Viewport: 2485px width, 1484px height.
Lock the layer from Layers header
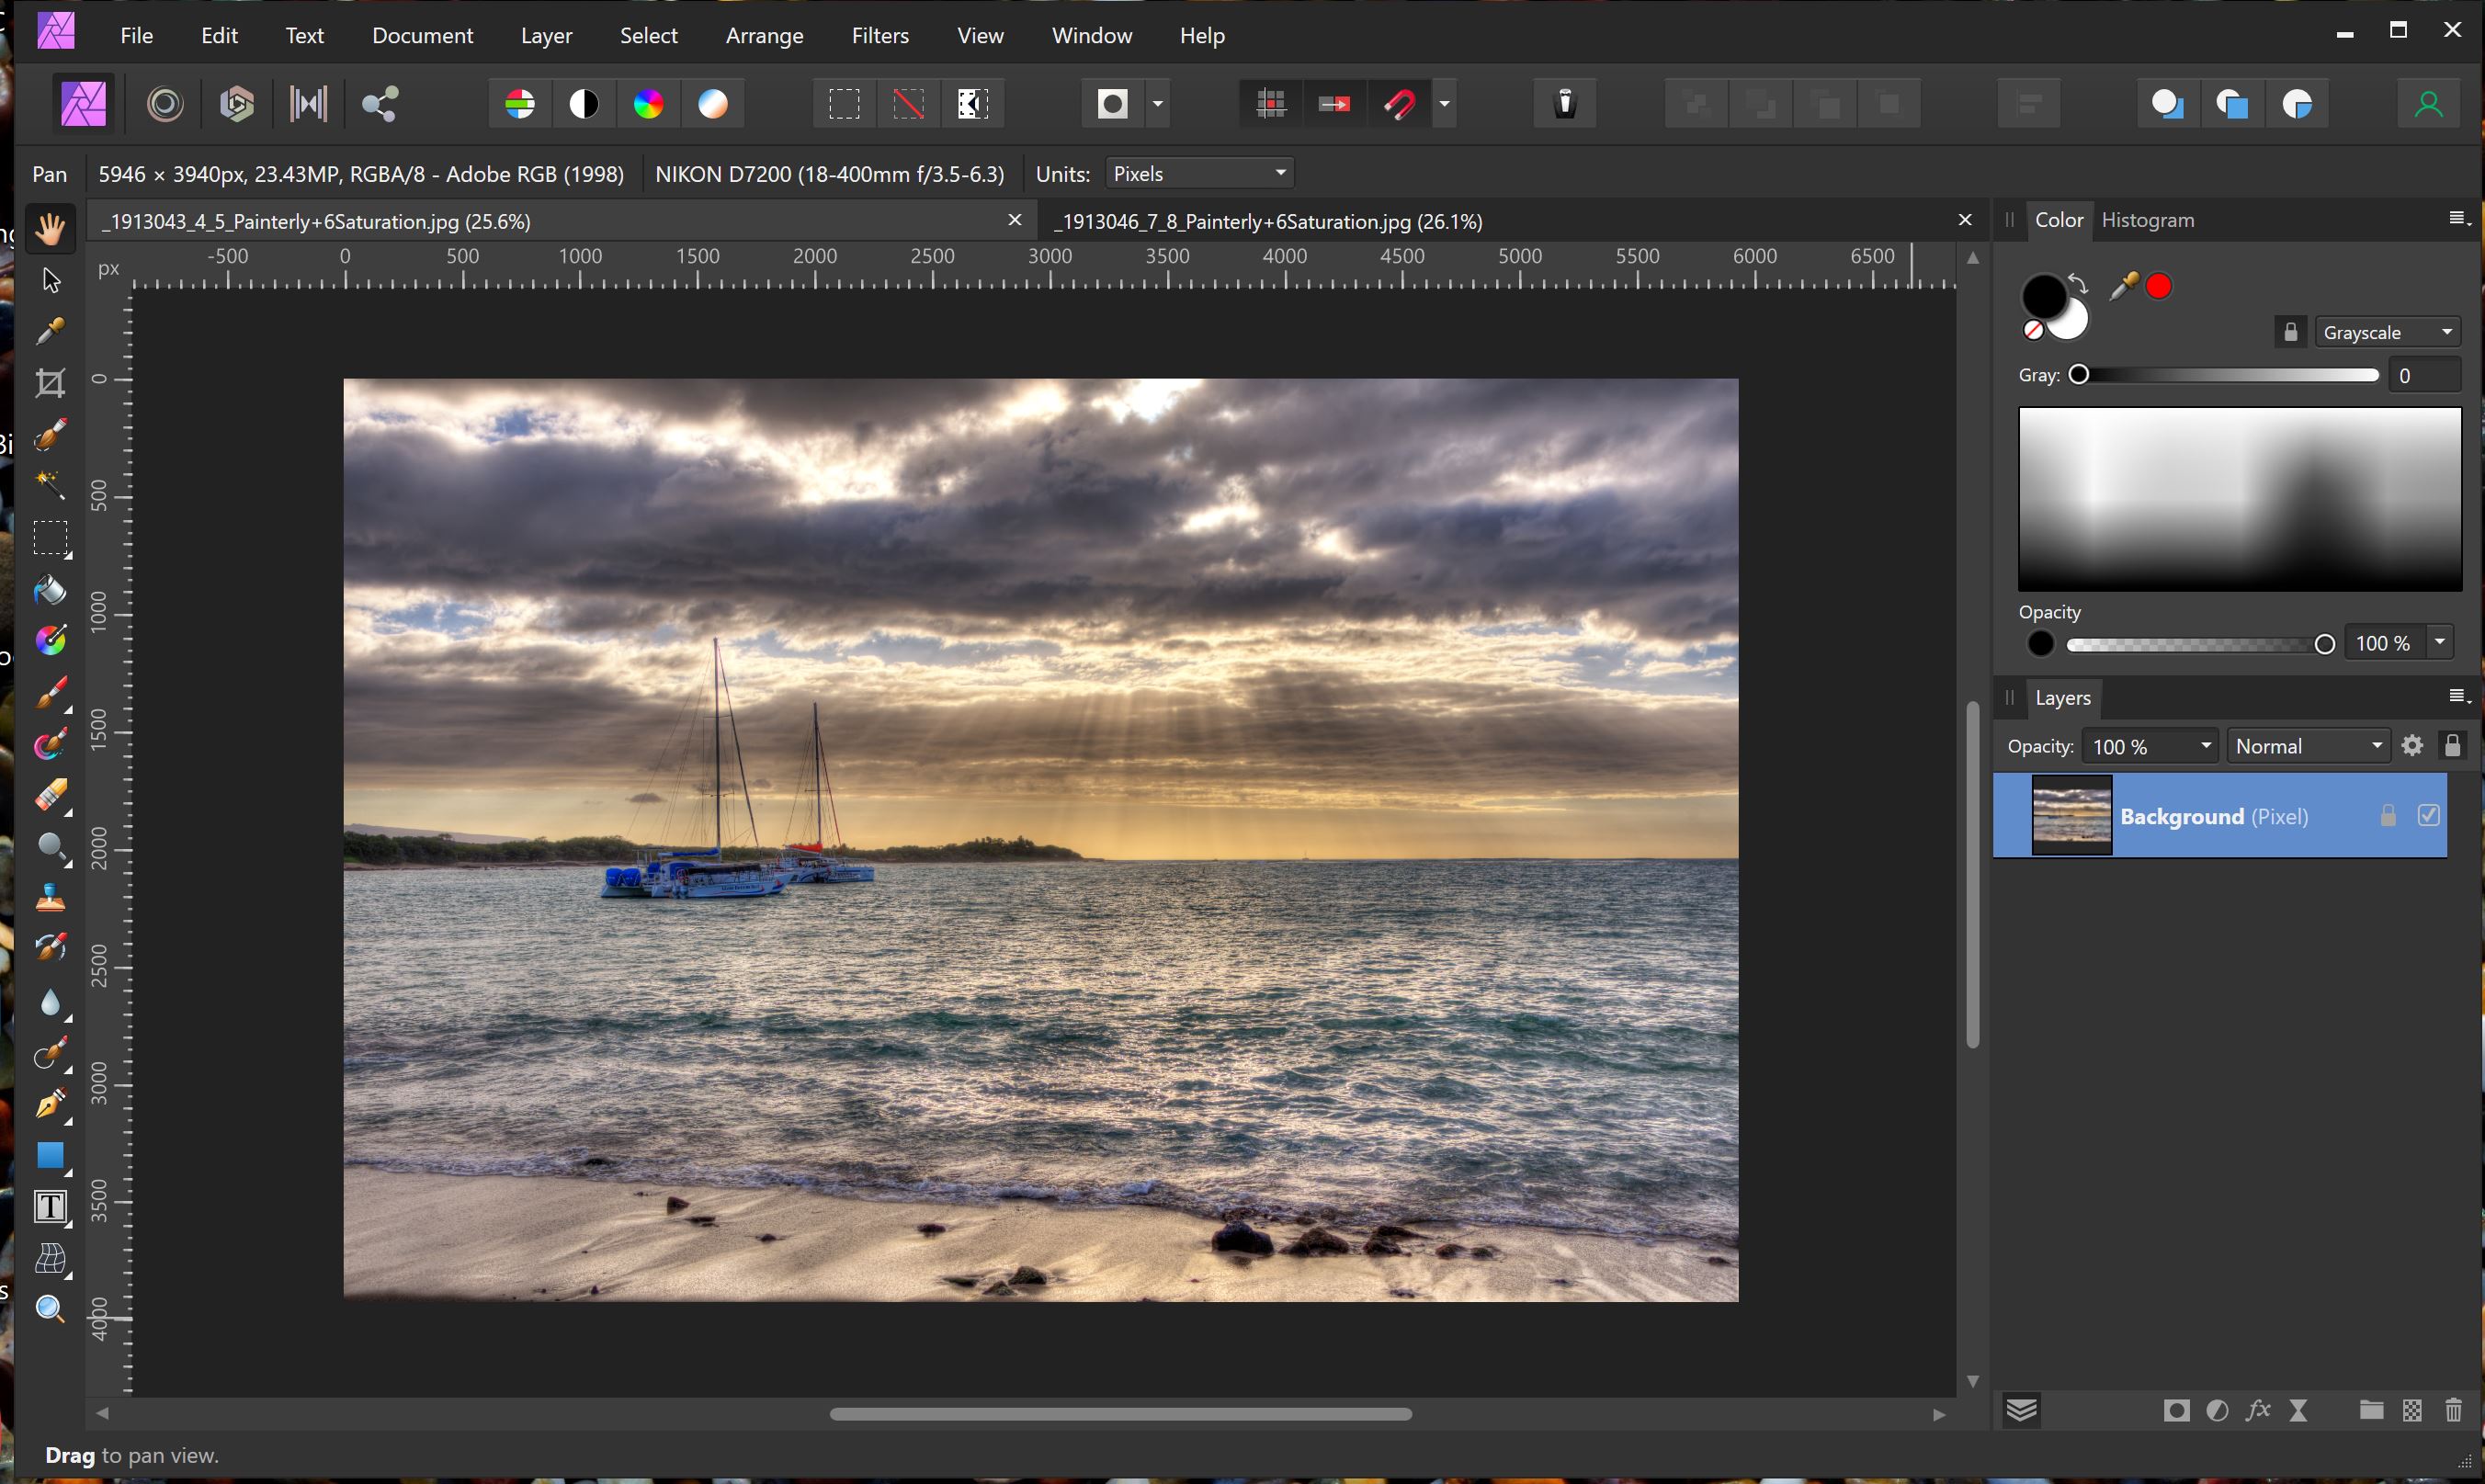click(2452, 746)
